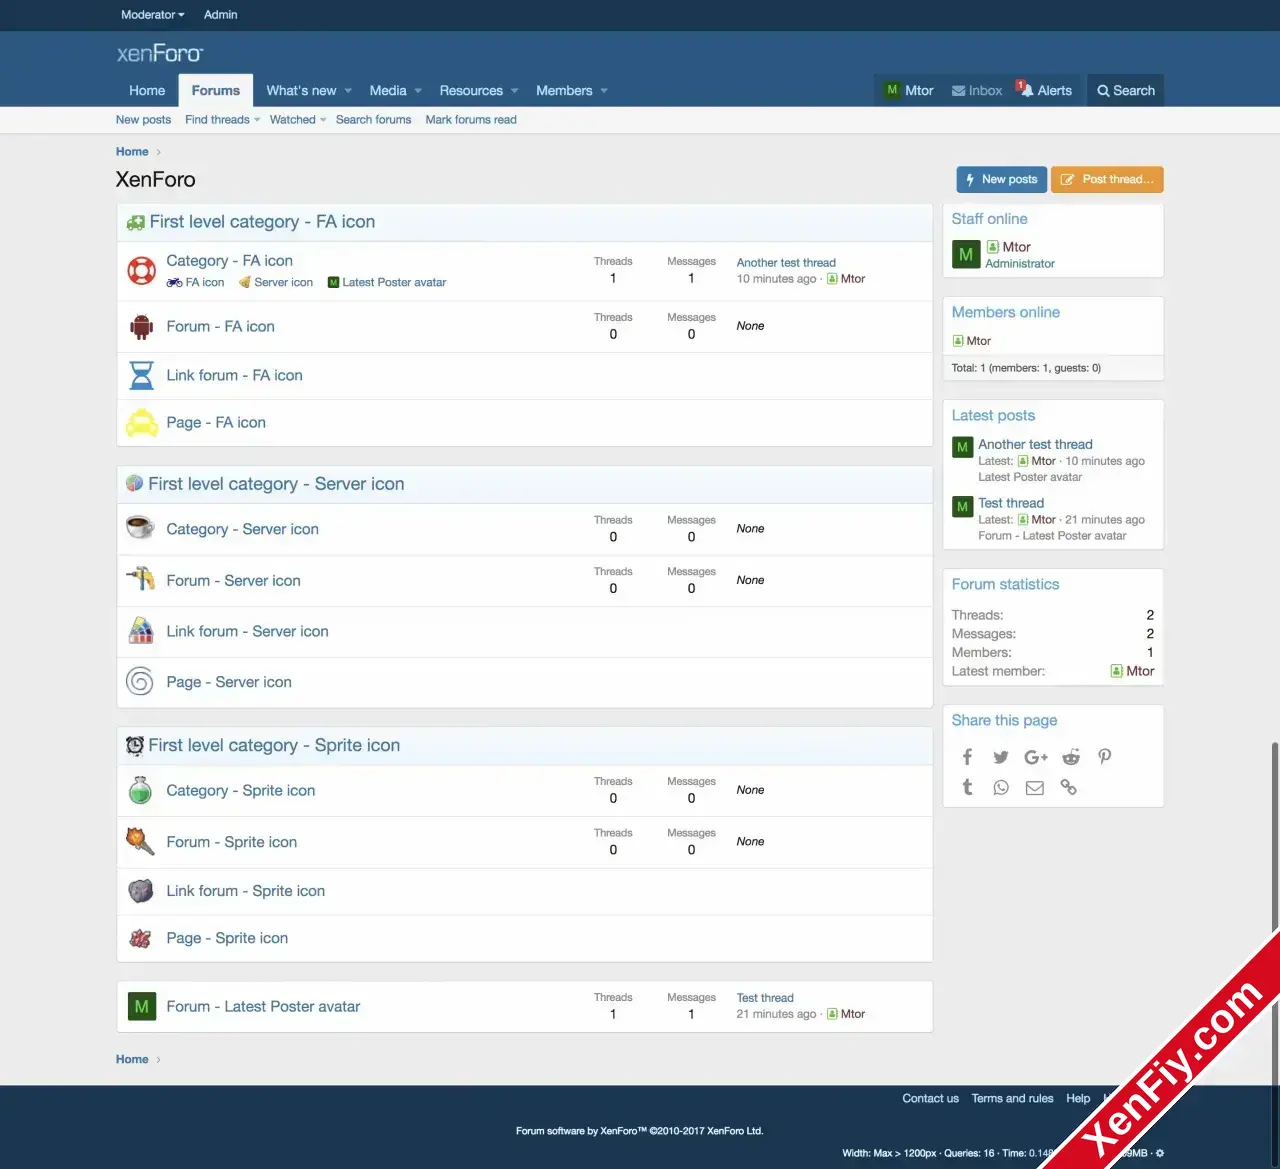
Task: Click Mark forums read link
Action: click(x=471, y=120)
